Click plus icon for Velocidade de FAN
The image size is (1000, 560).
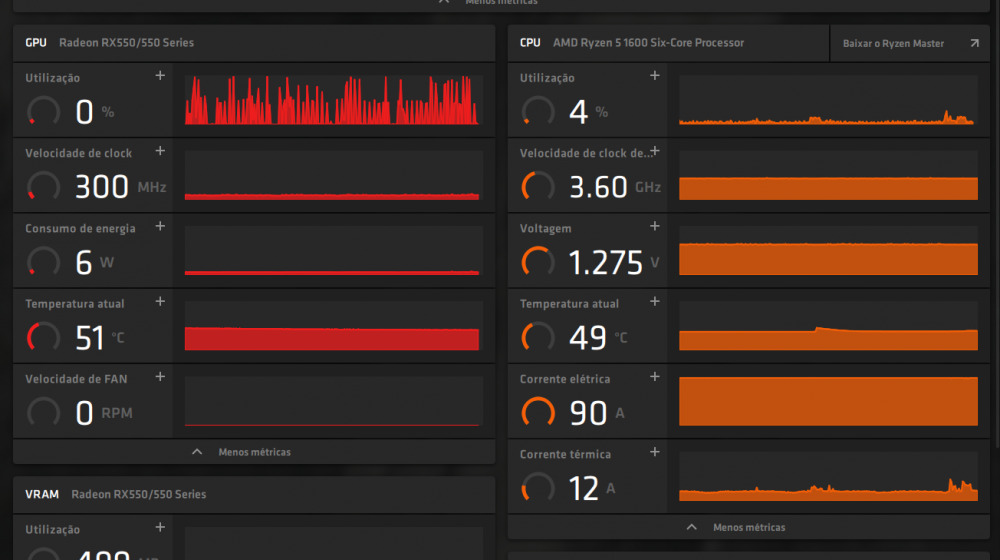(160, 377)
